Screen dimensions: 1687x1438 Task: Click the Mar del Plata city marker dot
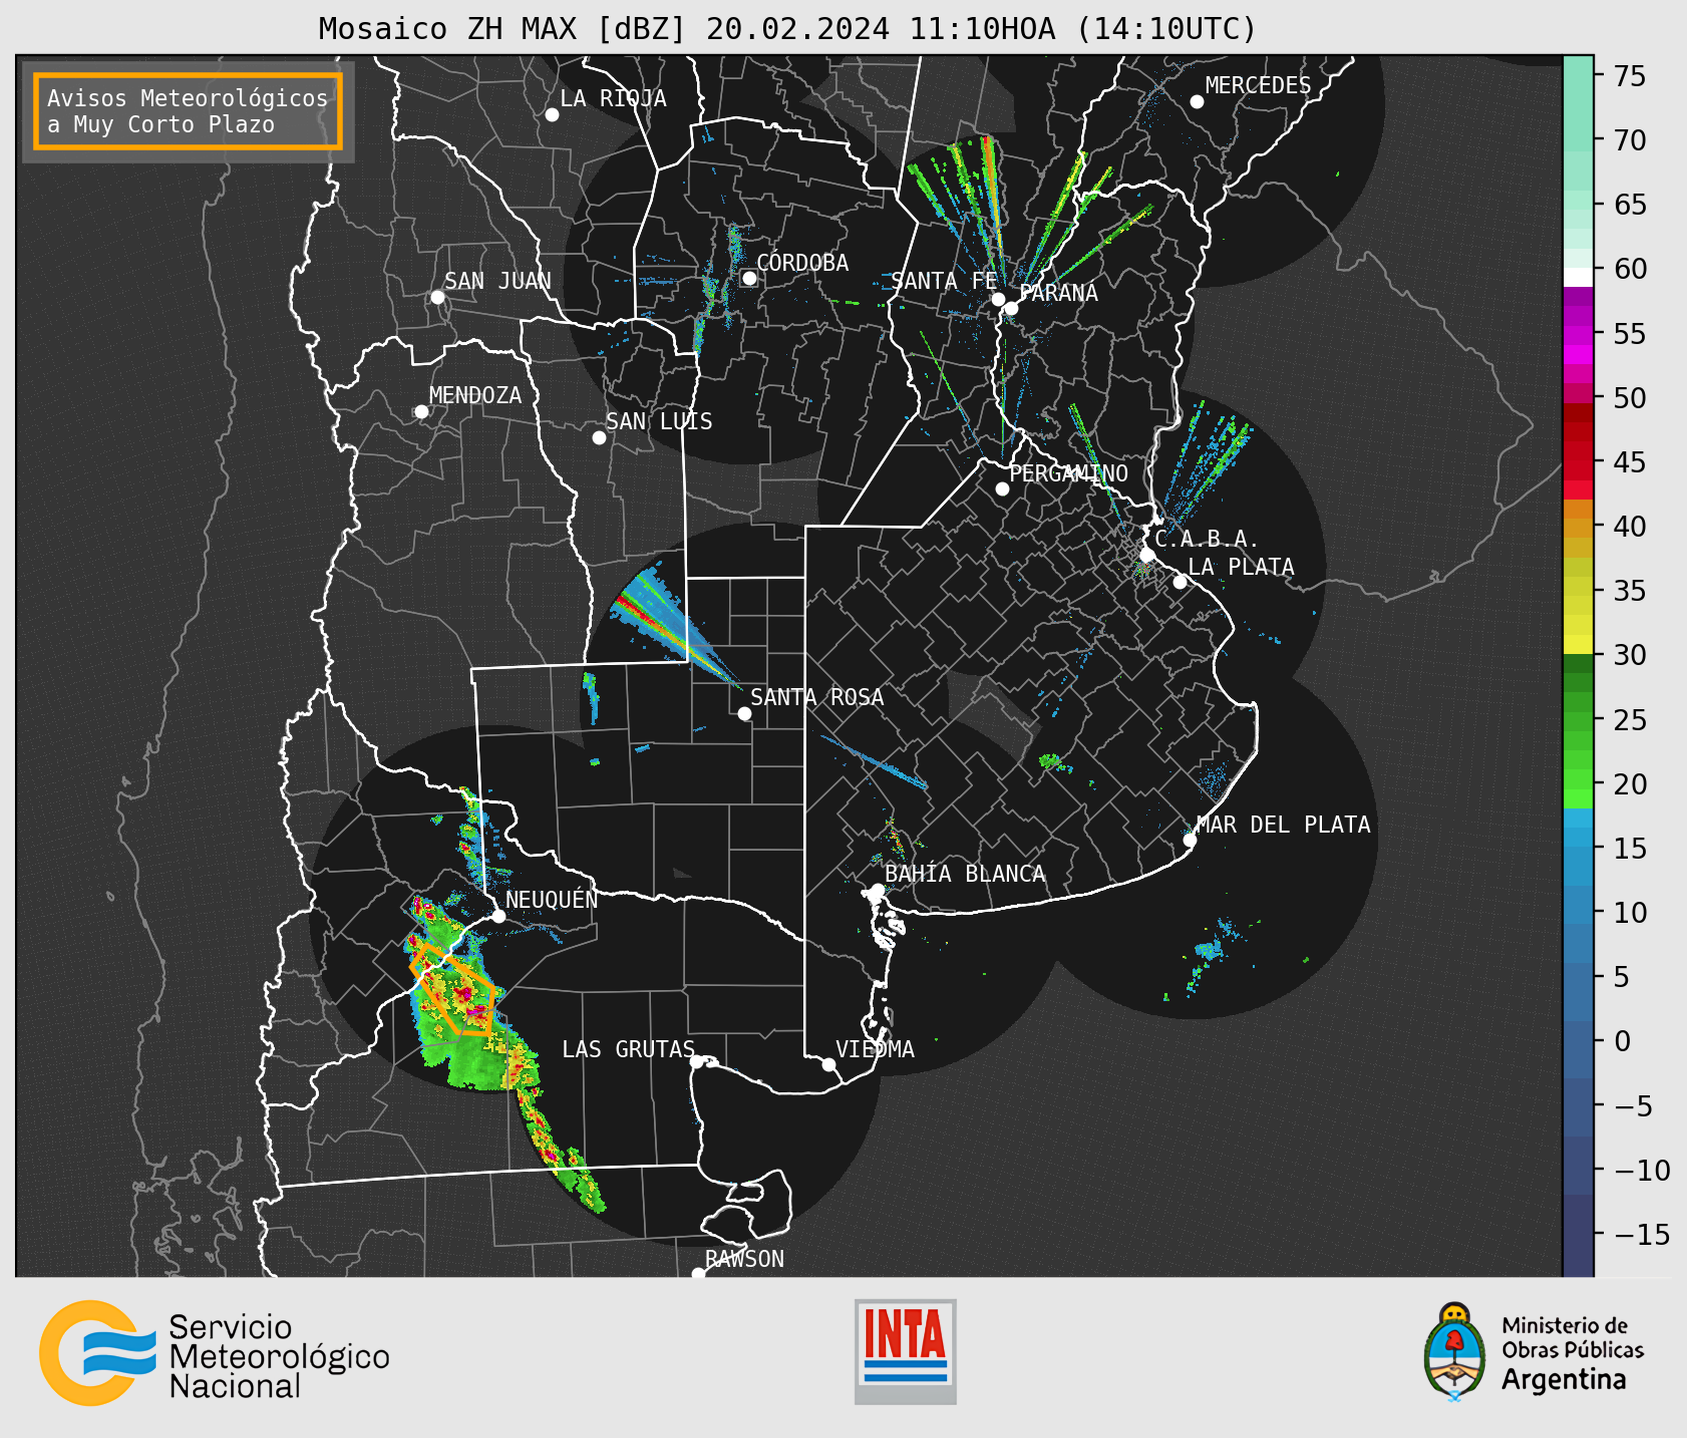(1190, 840)
